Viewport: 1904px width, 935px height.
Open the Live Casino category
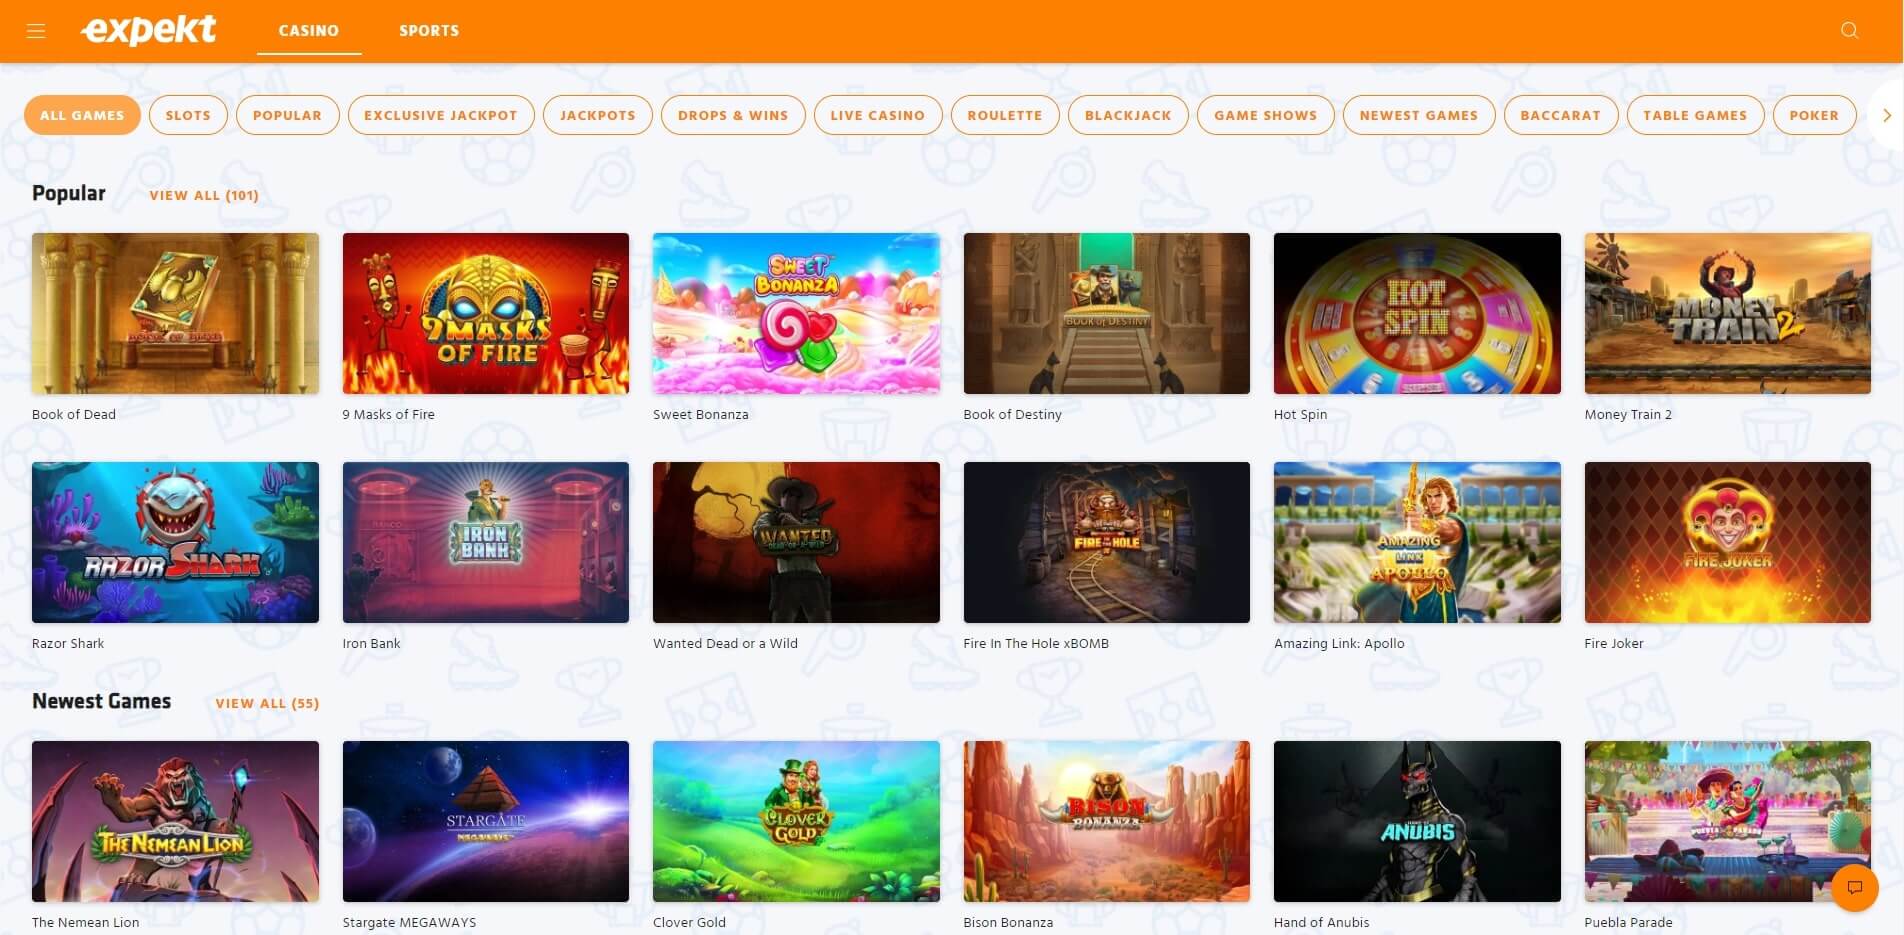[877, 115]
